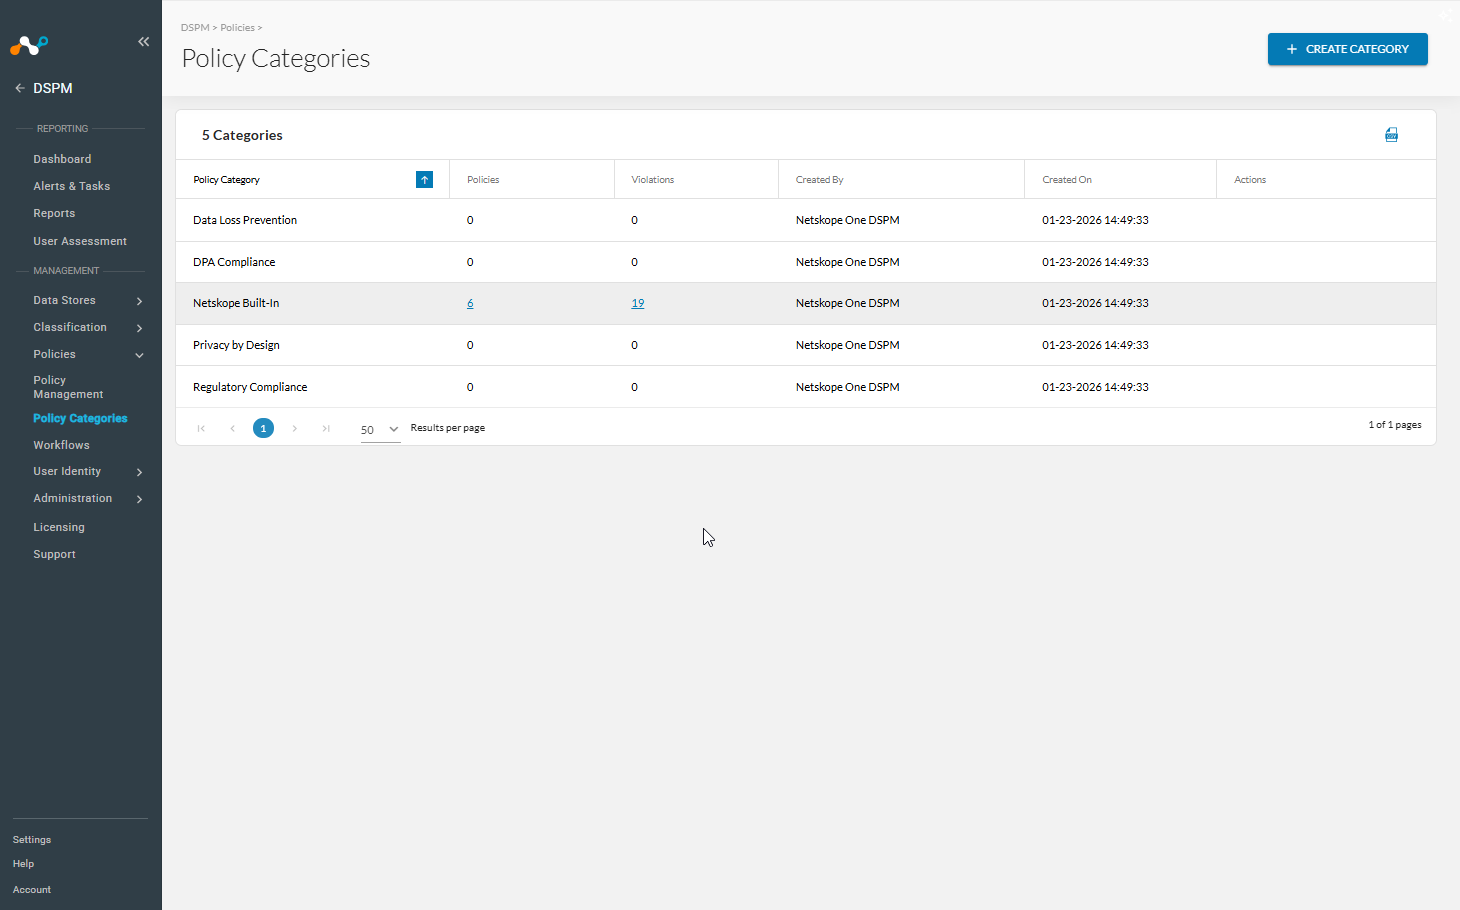This screenshot has height=910, width=1460.
Task: Sort by the Violations column header
Action: coord(653,180)
